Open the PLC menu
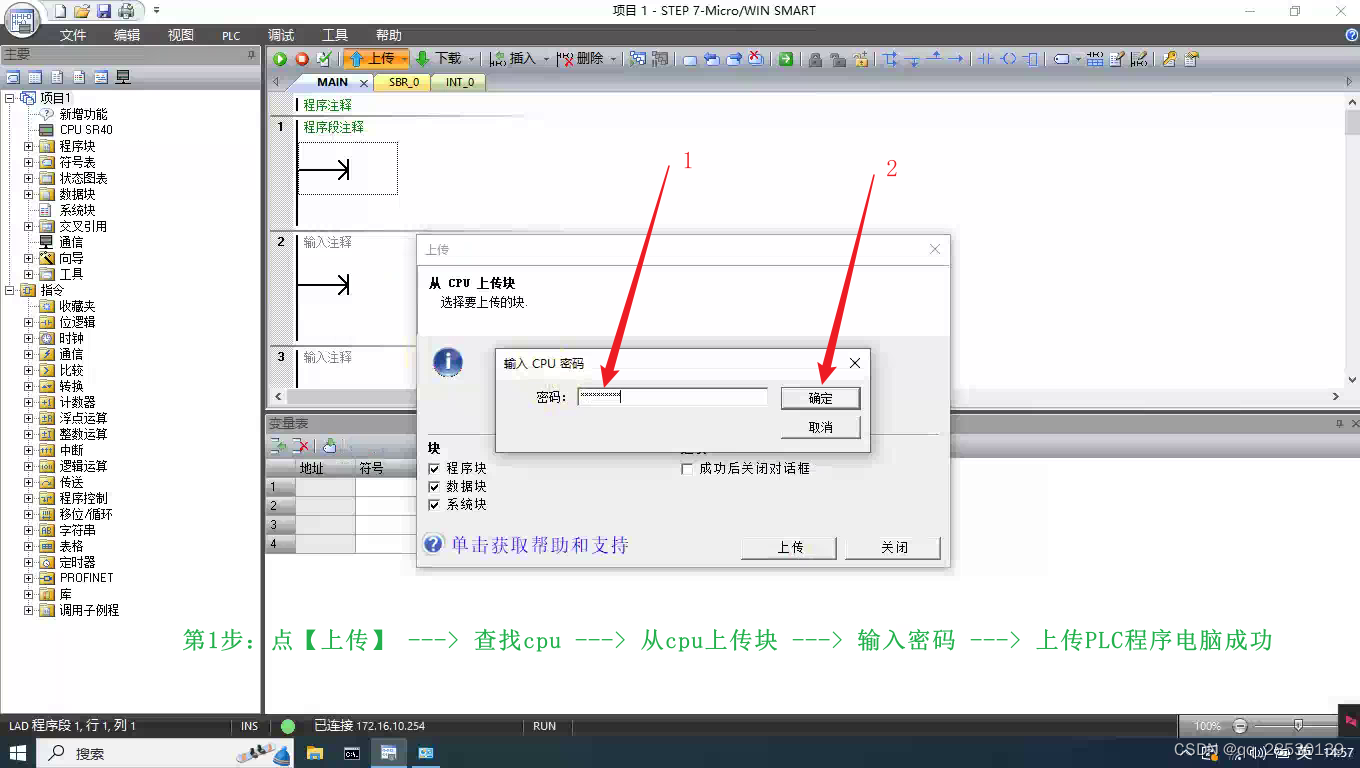Viewport: 1360px width, 768px height. [x=231, y=35]
